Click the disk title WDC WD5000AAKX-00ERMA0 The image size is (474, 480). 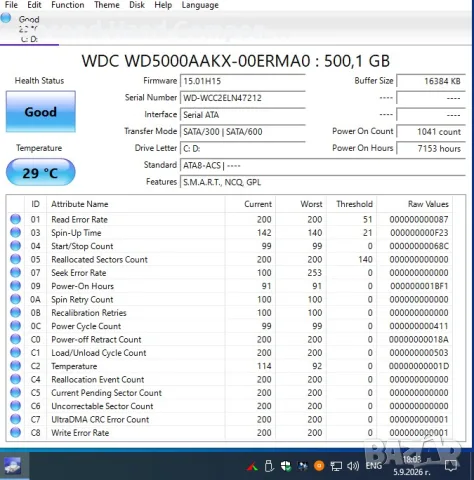[236, 61]
